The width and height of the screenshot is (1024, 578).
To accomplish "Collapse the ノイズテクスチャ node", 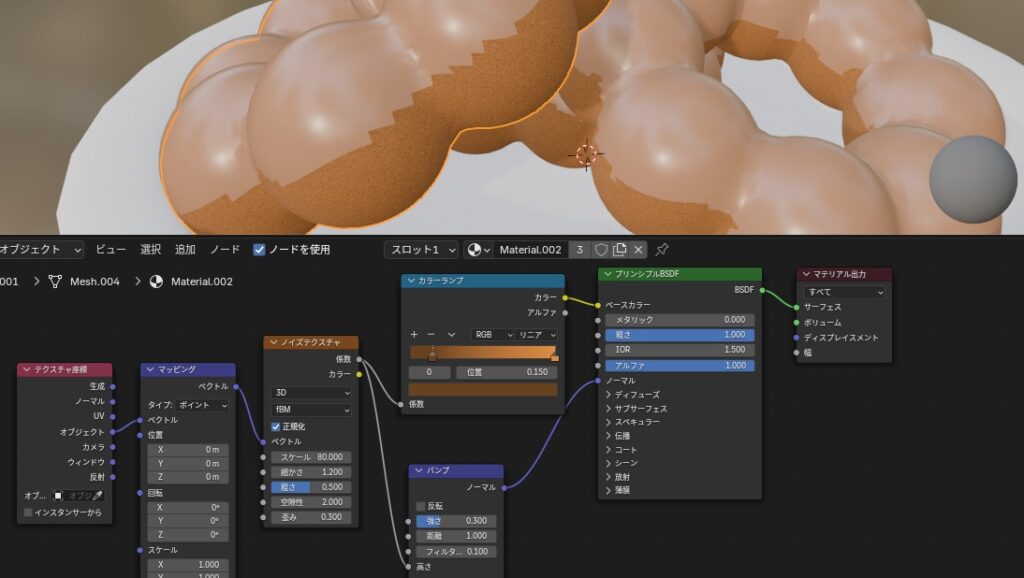I will tap(274, 342).
